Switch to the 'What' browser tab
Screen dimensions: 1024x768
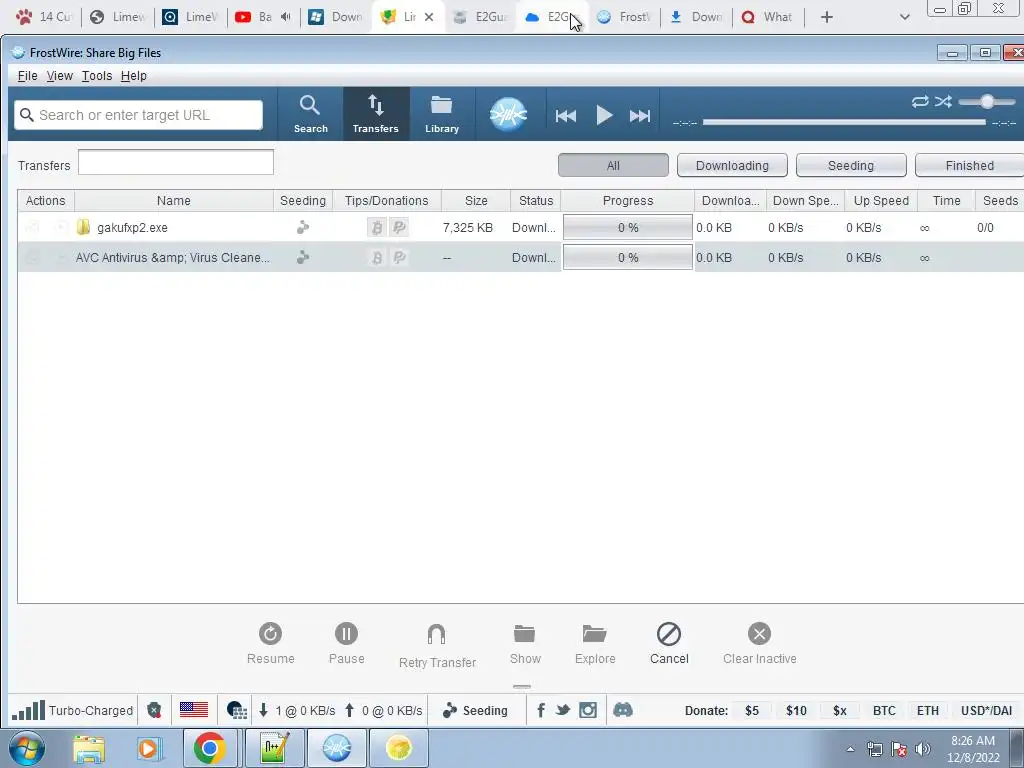pos(768,17)
